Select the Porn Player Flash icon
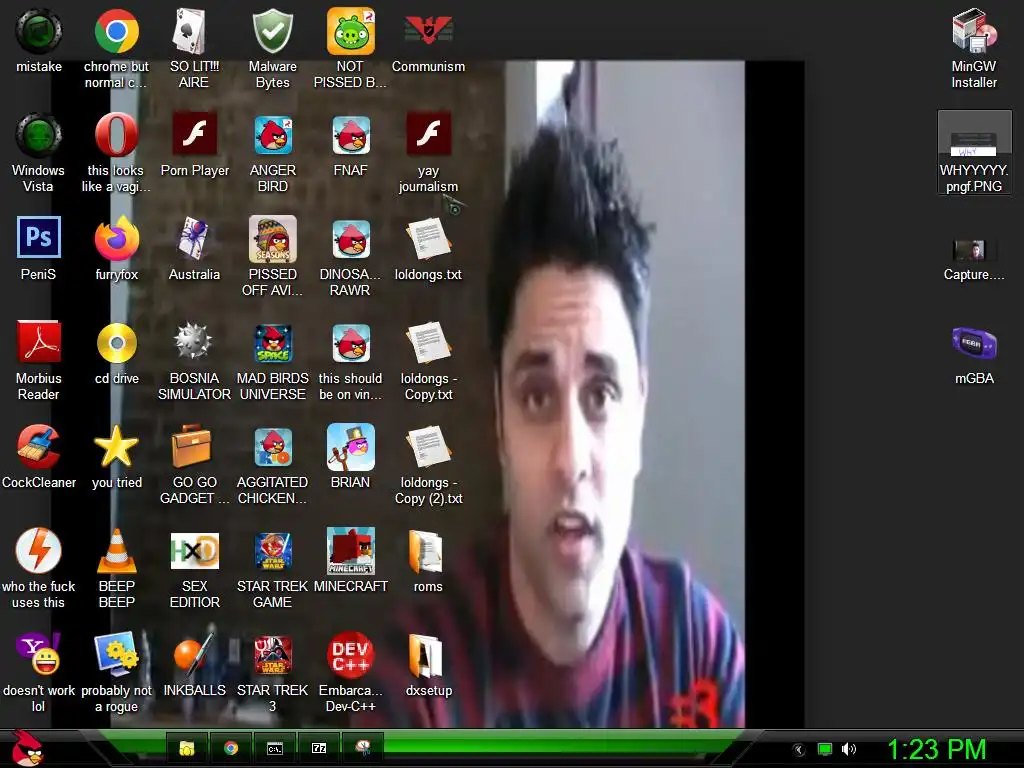This screenshot has width=1024, height=768. [194, 135]
